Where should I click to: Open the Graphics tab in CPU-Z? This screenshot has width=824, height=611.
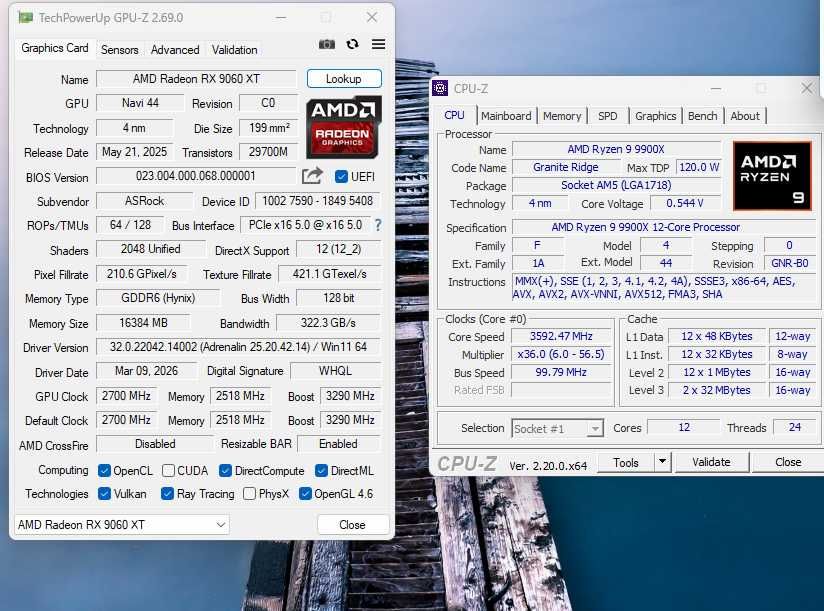[655, 116]
